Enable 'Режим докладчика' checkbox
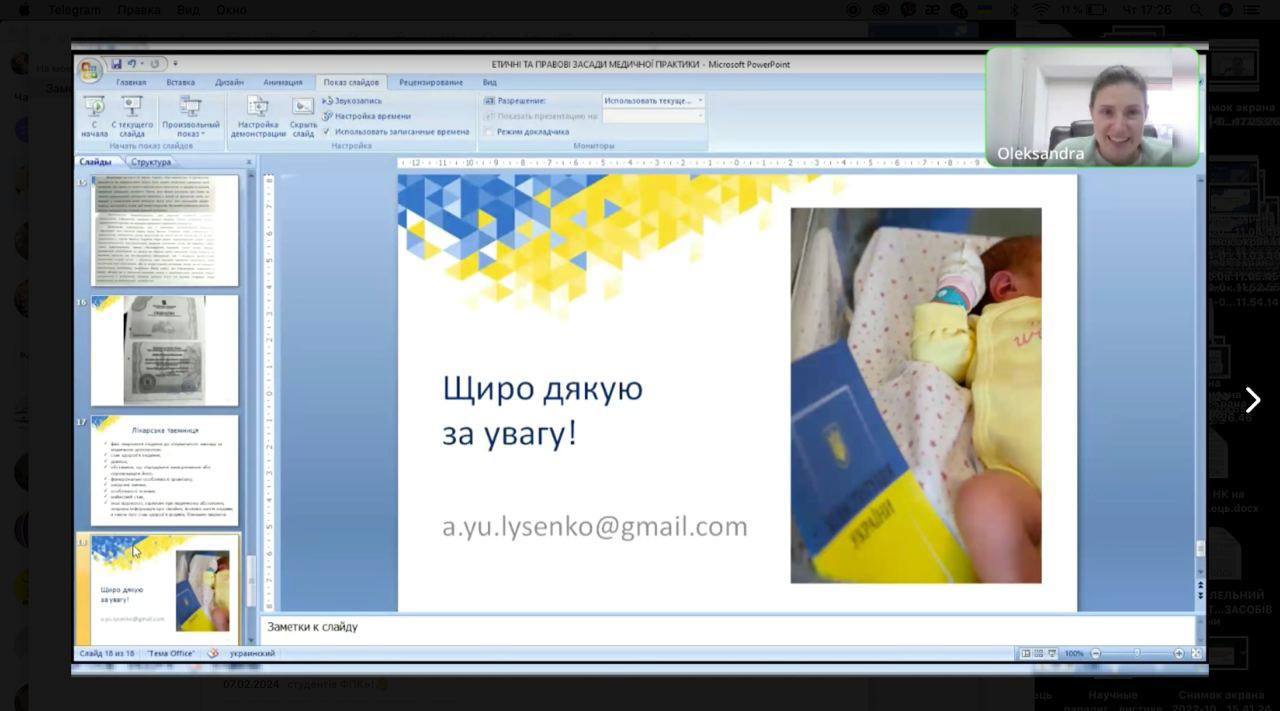The height and width of the screenshot is (711, 1280). [489, 132]
